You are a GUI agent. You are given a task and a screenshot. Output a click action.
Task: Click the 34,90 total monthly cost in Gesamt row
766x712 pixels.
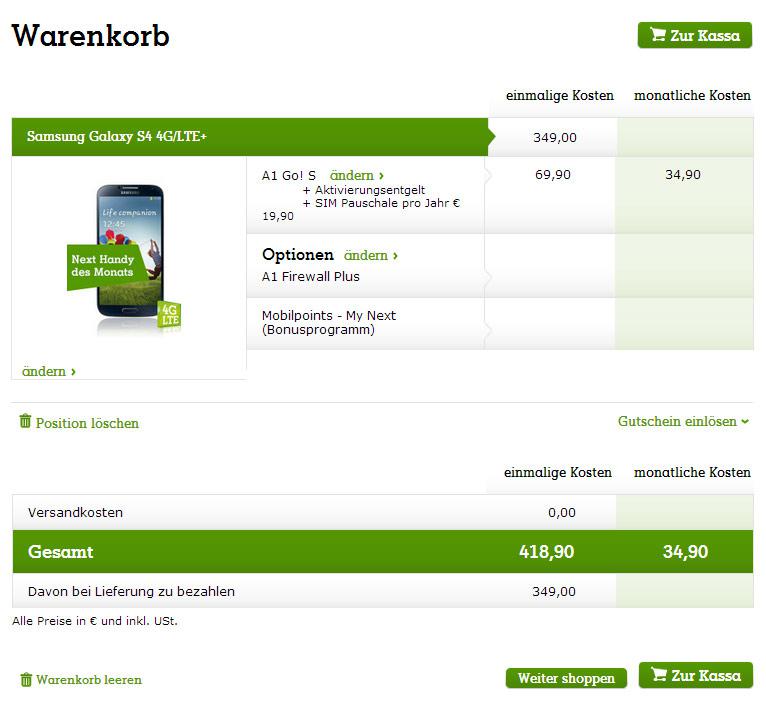[x=685, y=552]
